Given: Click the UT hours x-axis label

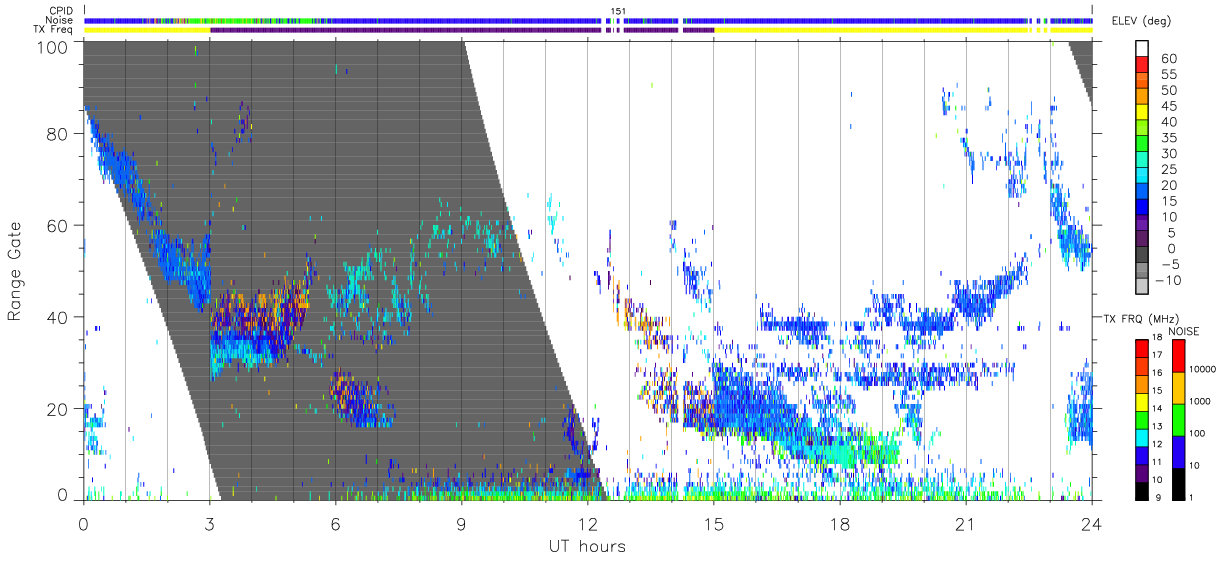Looking at the screenshot, I should [587, 546].
